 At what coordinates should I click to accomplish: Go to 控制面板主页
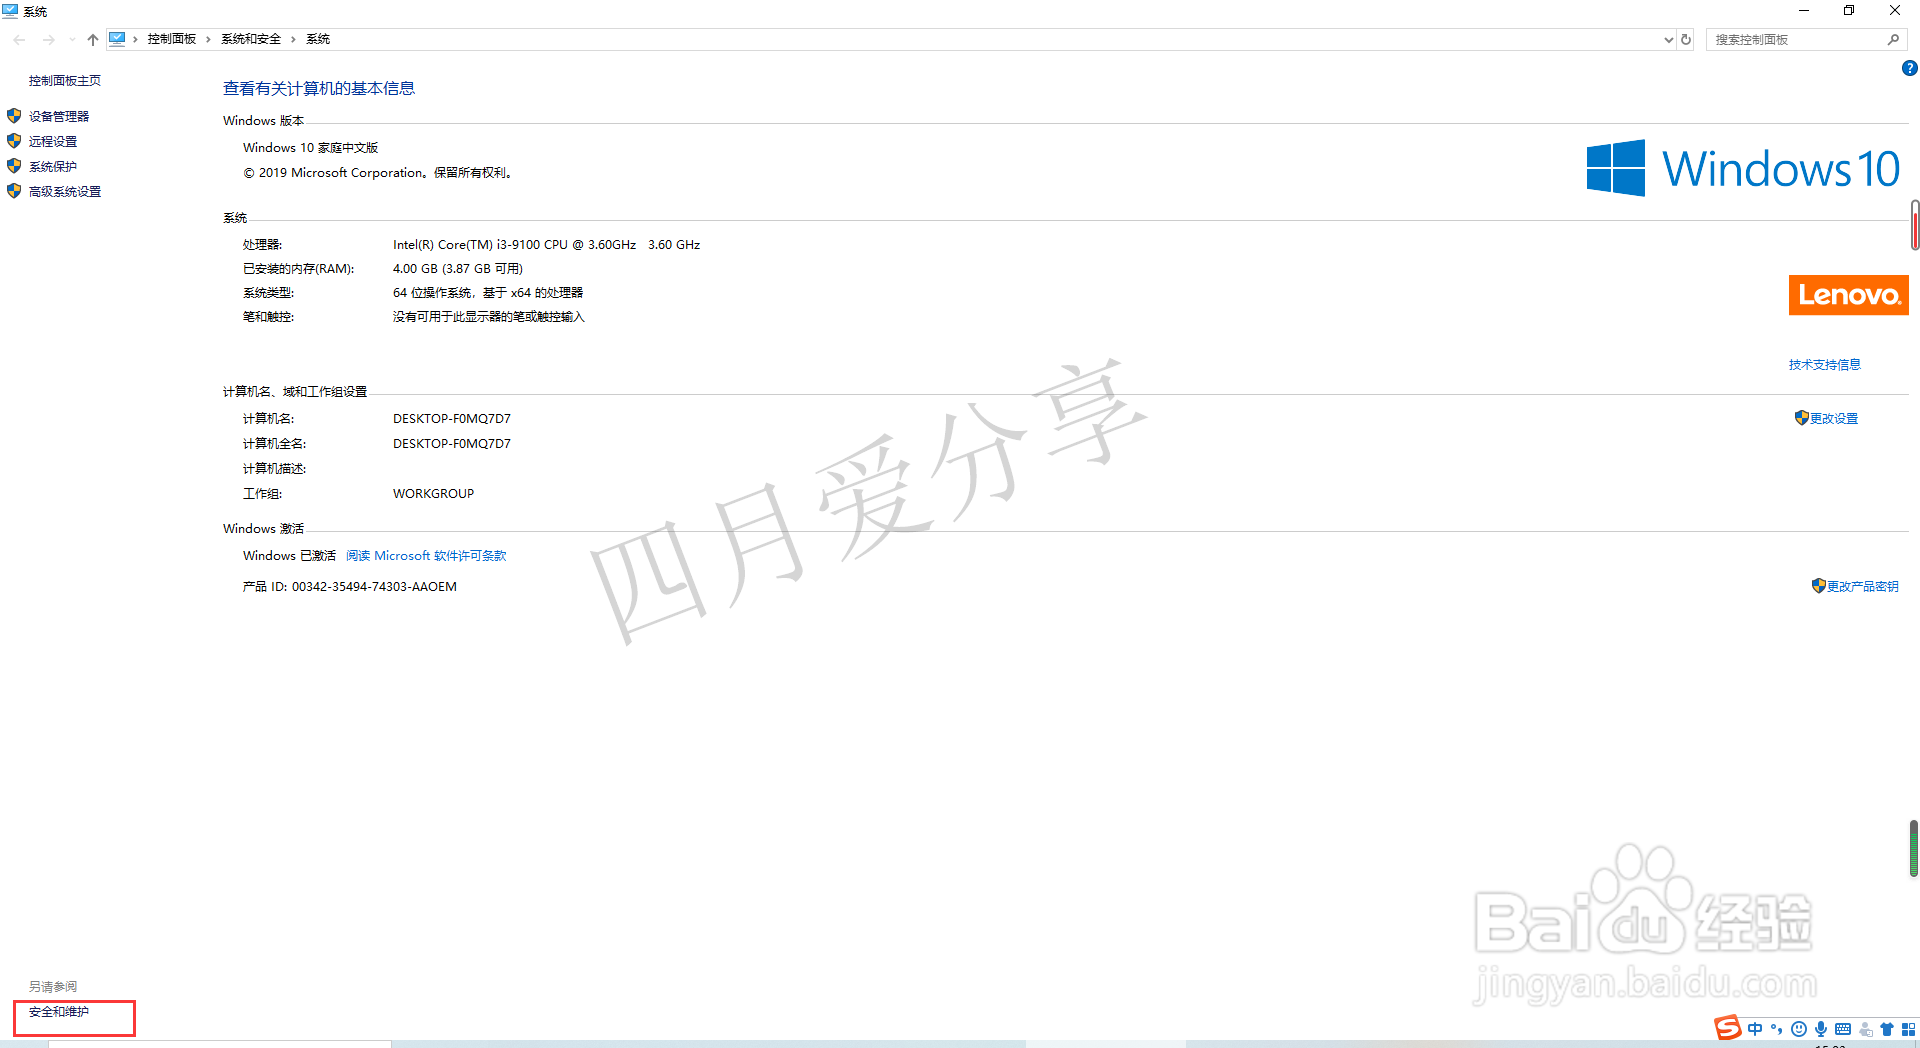[65, 81]
